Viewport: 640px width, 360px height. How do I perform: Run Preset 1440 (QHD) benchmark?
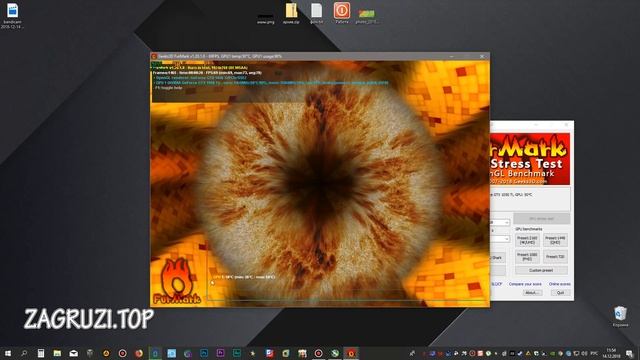click(555, 240)
